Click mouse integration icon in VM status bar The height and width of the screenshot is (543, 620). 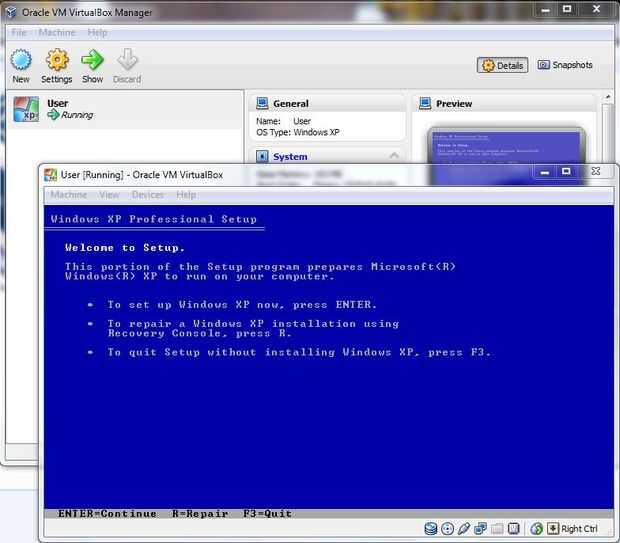click(537, 529)
